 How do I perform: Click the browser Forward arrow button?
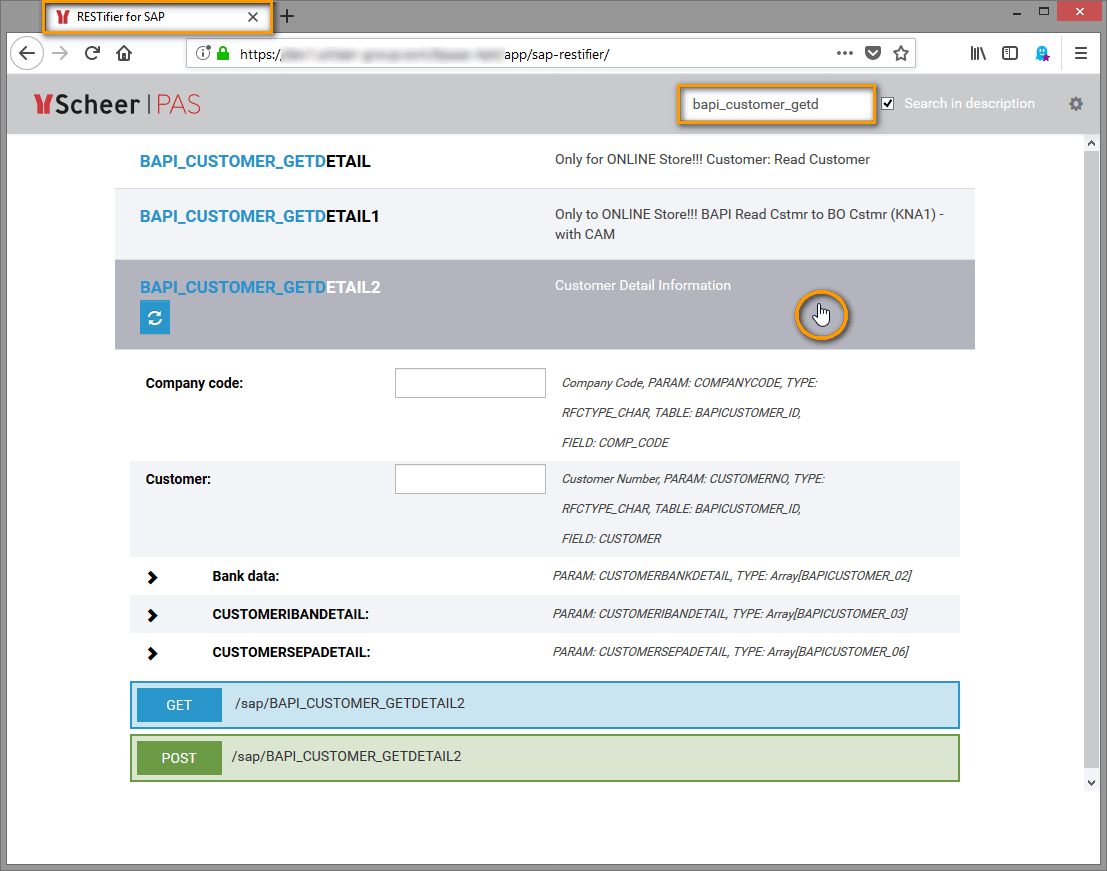click(x=61, y=54)
